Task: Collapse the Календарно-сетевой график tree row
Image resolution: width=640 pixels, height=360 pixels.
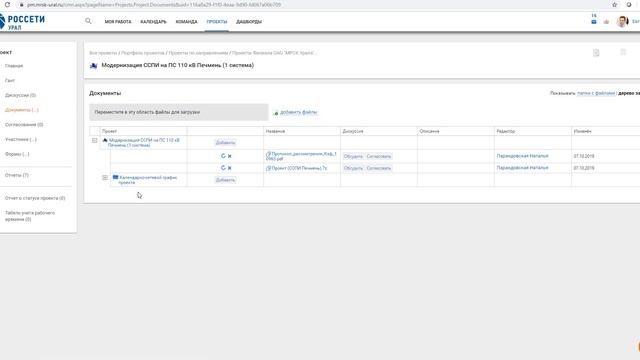Action: click(105, 178)
